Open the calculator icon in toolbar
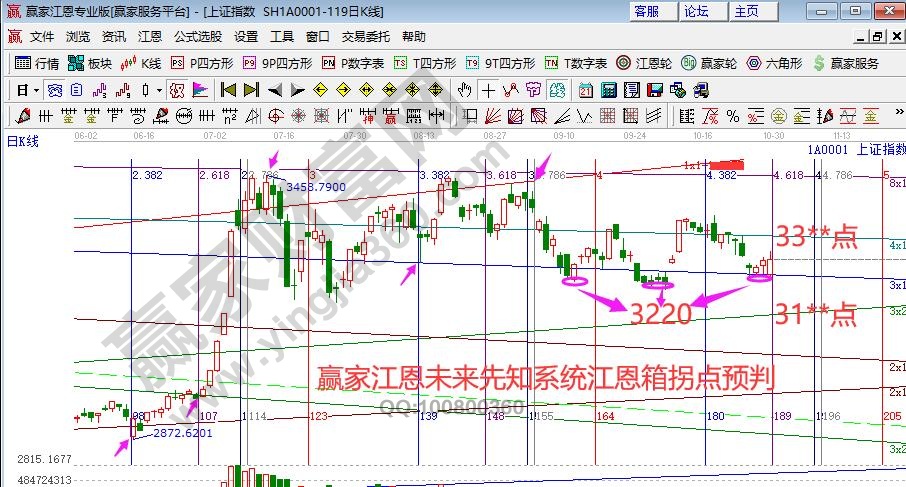 (608, 89)
